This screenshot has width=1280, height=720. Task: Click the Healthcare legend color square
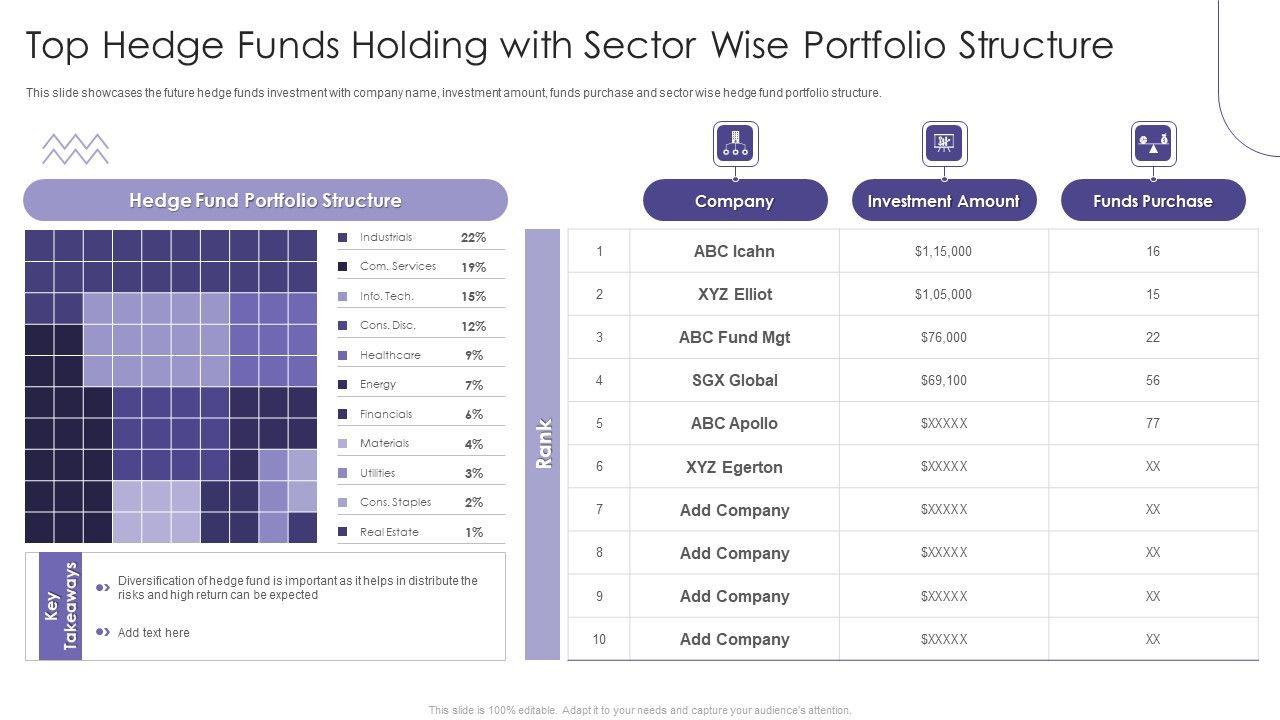tap(343, 355)
